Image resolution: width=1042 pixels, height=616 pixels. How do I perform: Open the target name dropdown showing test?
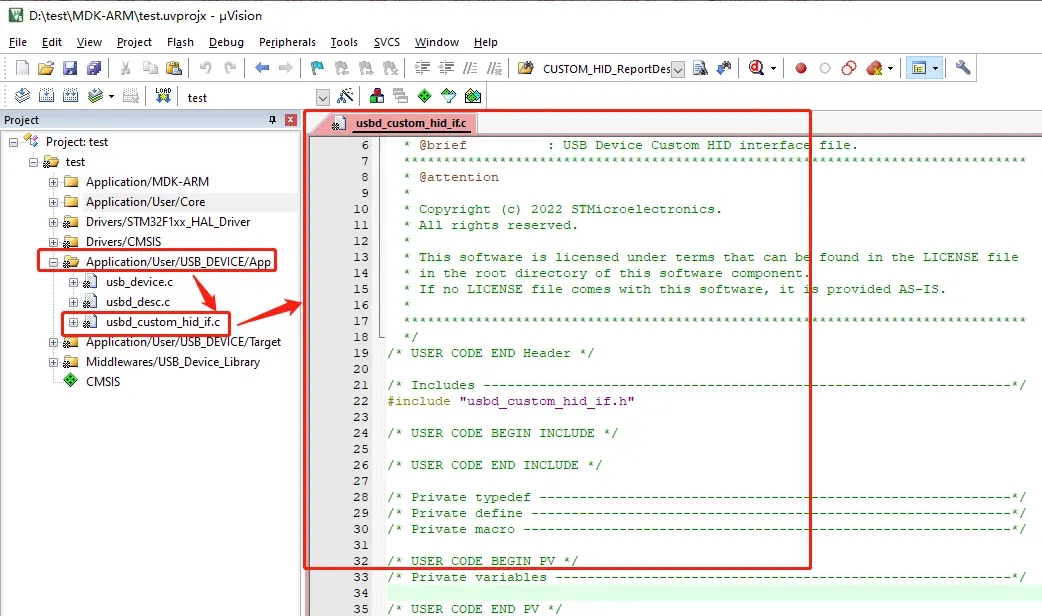pyautogui.click(x=323, y=97)
